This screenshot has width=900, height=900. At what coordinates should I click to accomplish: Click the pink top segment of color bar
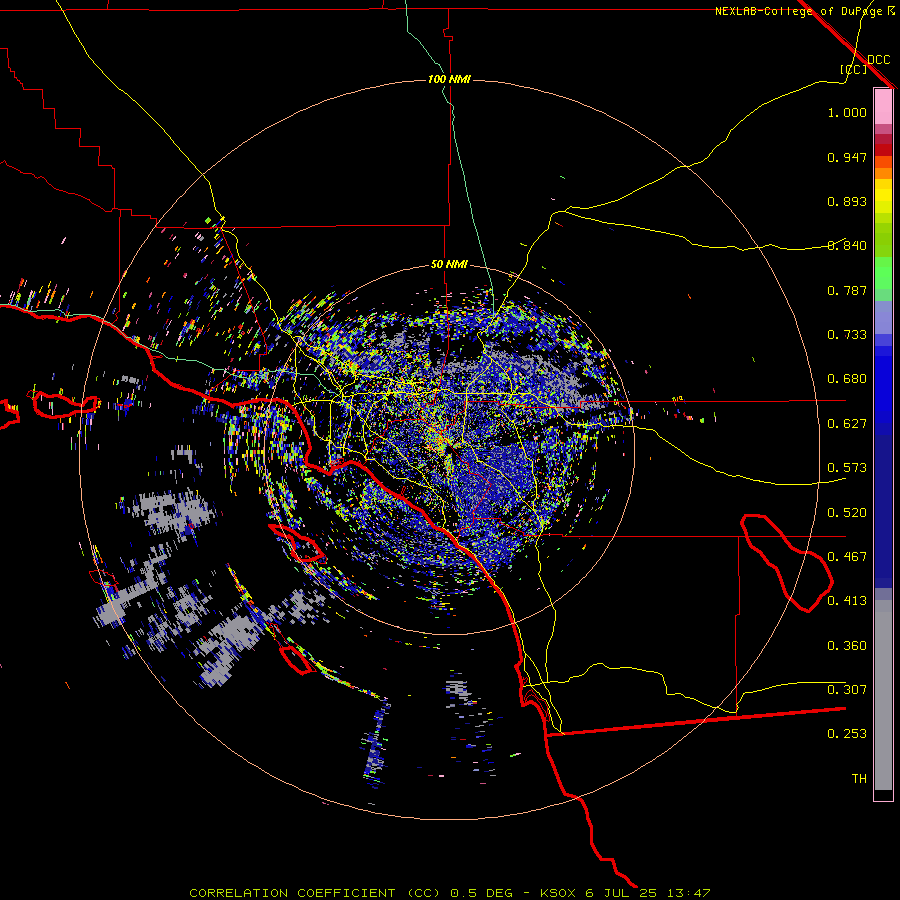click(883, 106)
